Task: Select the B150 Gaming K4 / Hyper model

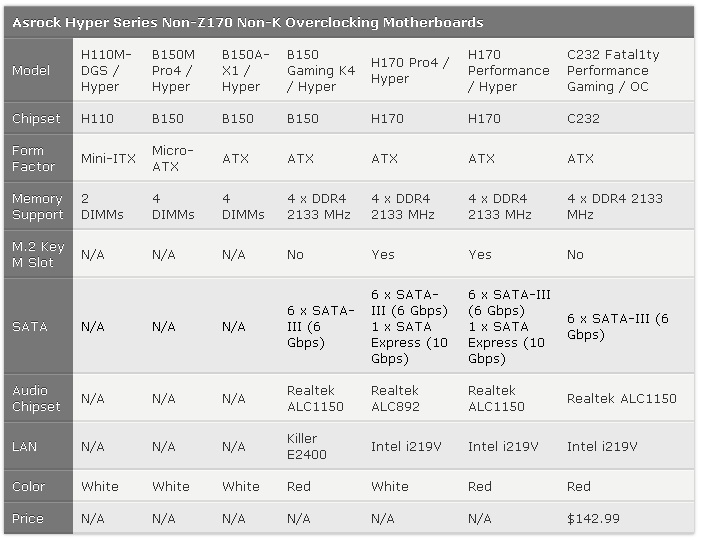Action: pos(321,71)
